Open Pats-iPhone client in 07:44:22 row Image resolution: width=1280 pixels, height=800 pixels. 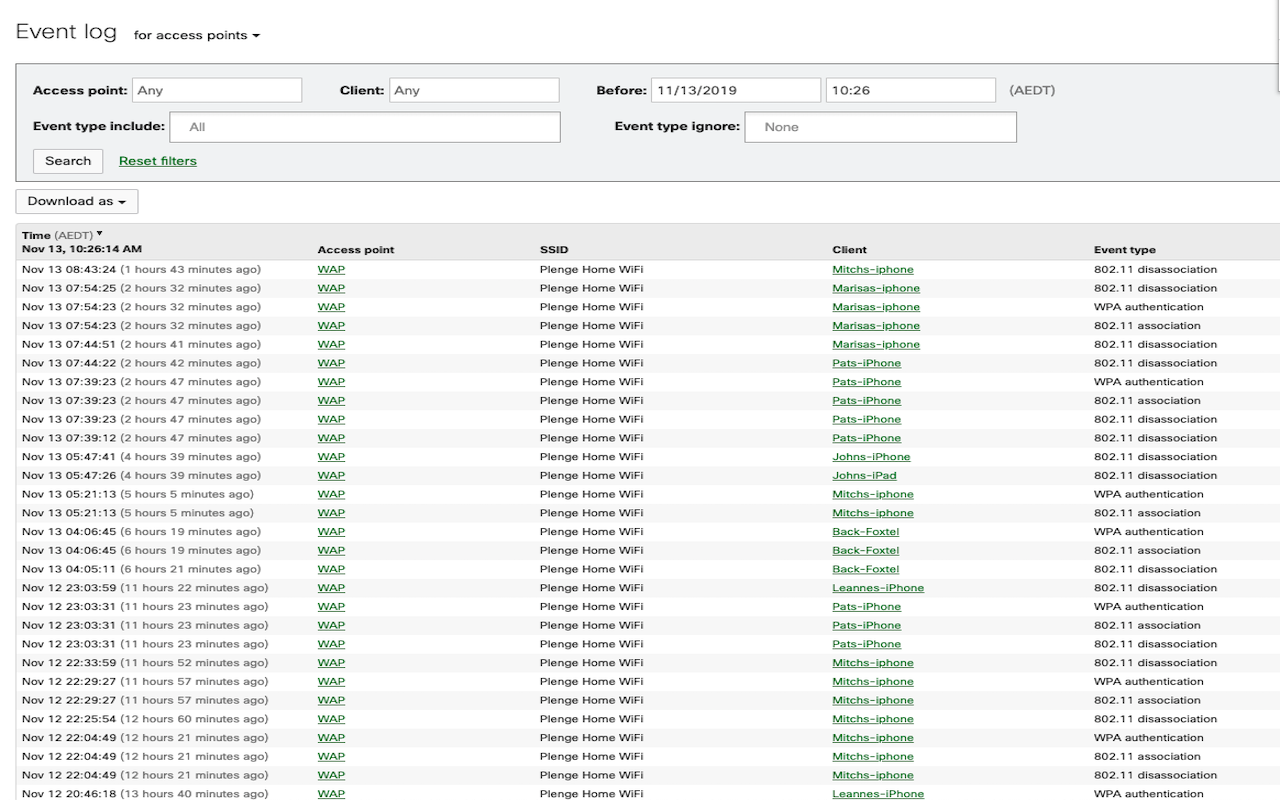(x=867, y=363)
